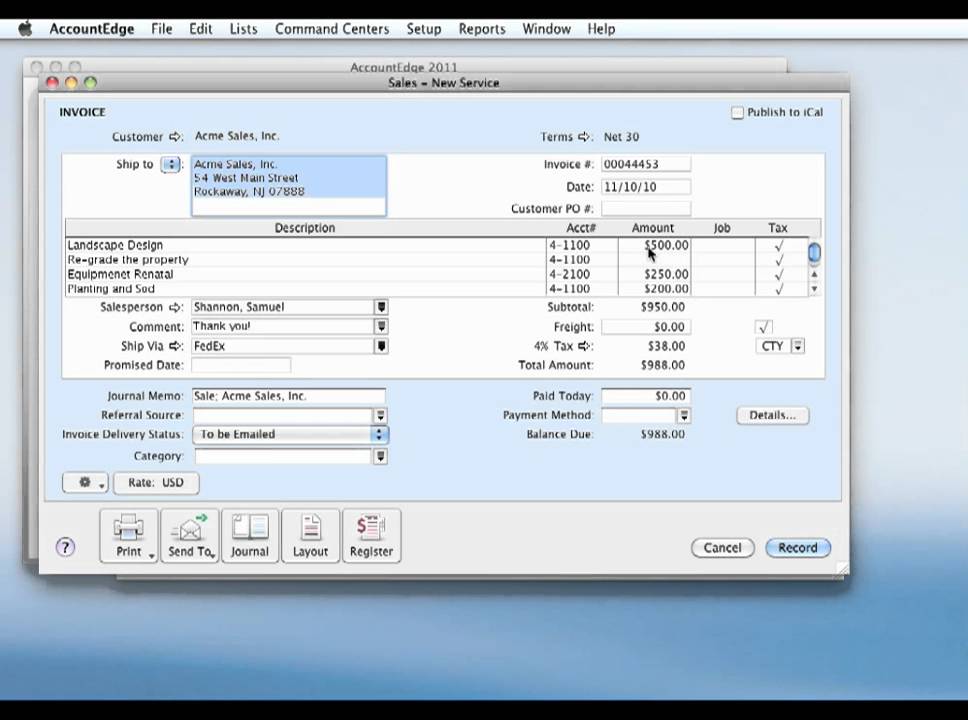Viewport: 968px width, 720px height.
Task: Expand the Category dropdown
Action: pos(380,456)
